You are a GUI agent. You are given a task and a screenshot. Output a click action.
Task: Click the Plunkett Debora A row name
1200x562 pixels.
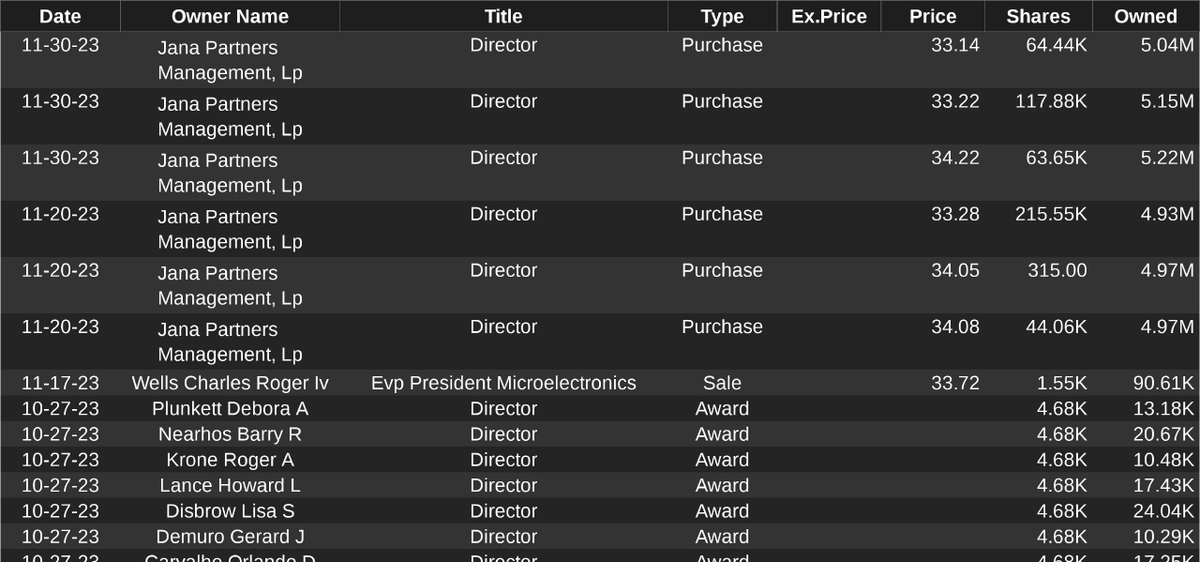click(x=230, y=409)
